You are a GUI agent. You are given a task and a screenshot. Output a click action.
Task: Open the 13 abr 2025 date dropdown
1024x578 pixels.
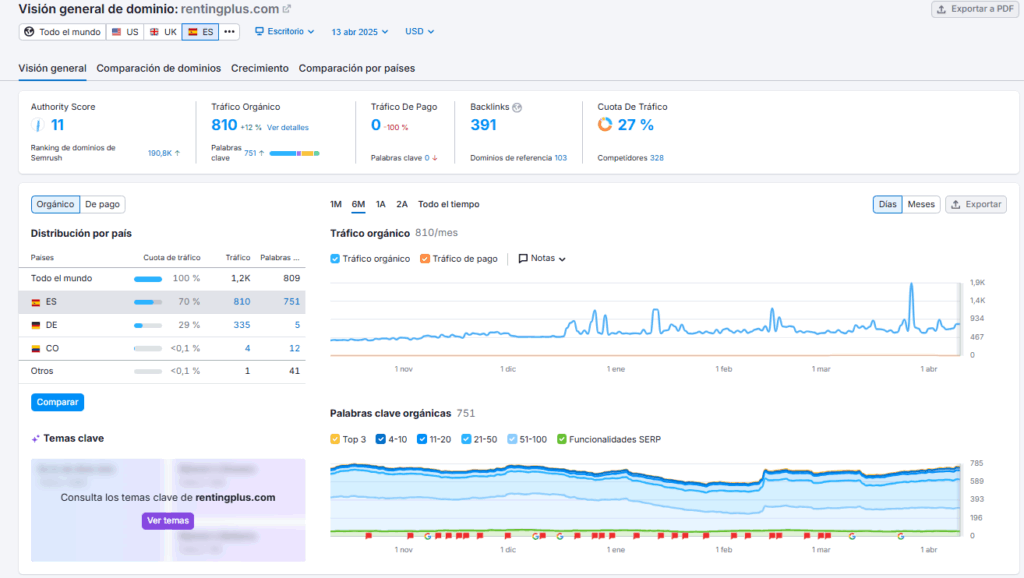pyautogui.click(x=360, y=32)
